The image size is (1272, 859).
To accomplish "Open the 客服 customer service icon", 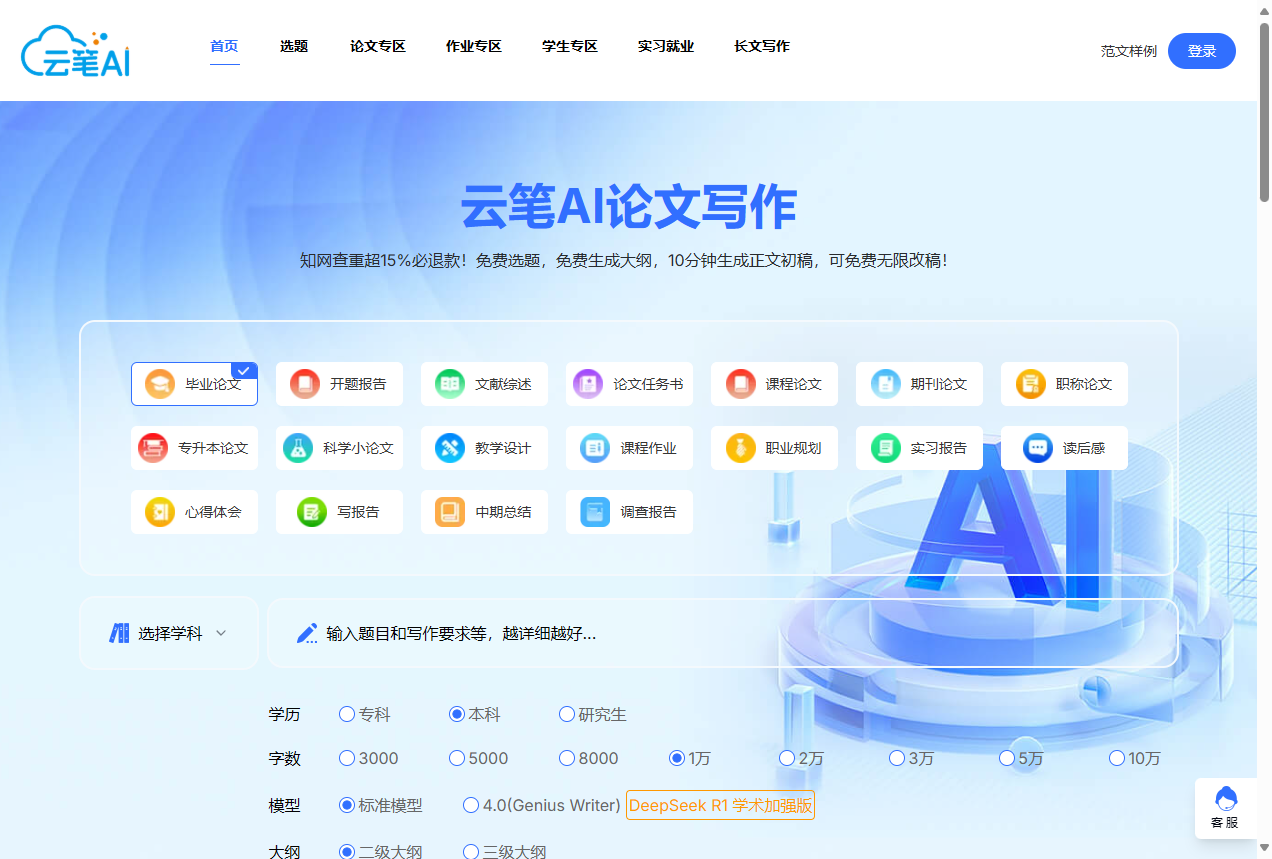I will click(1226, 807).
